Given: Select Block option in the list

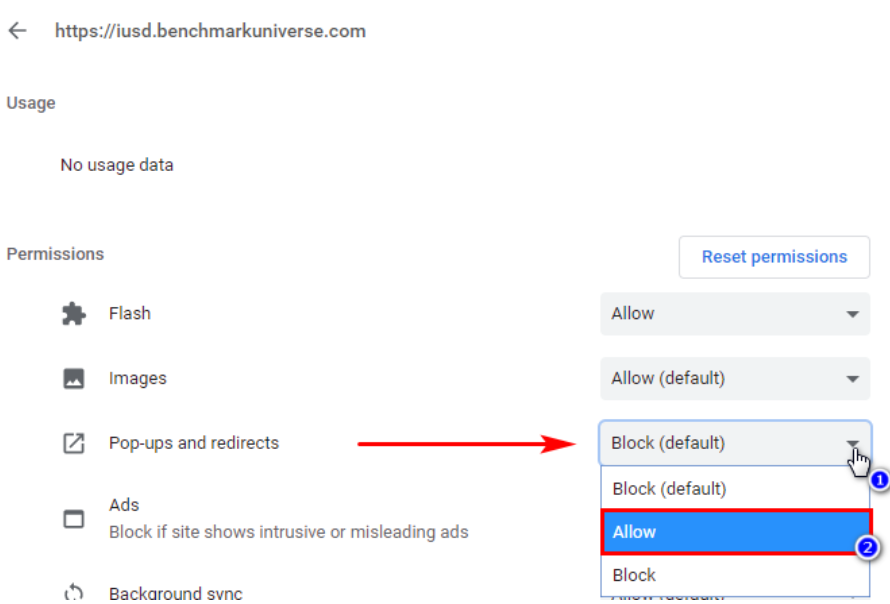Looking at the screenshot, I should [736, 575].
